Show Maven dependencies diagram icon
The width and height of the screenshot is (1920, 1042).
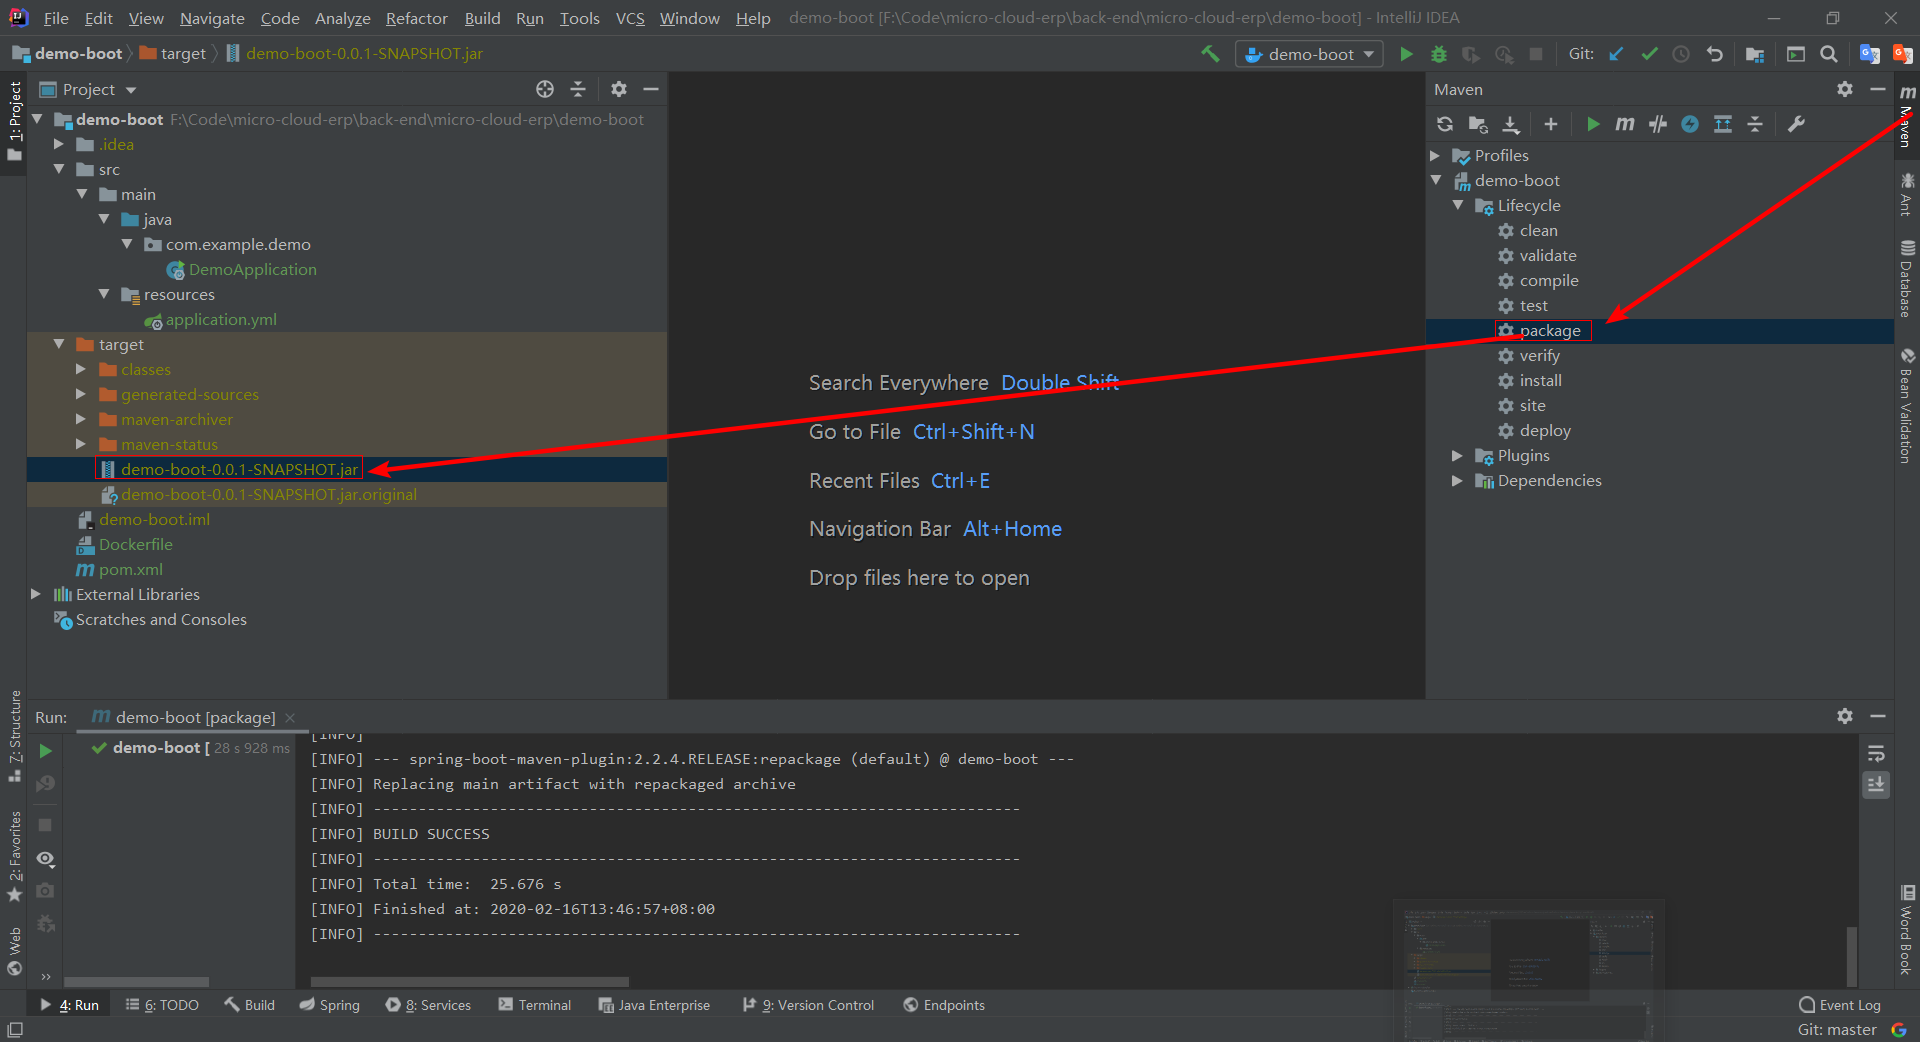pyautogui.click(x=1722, y=124)
